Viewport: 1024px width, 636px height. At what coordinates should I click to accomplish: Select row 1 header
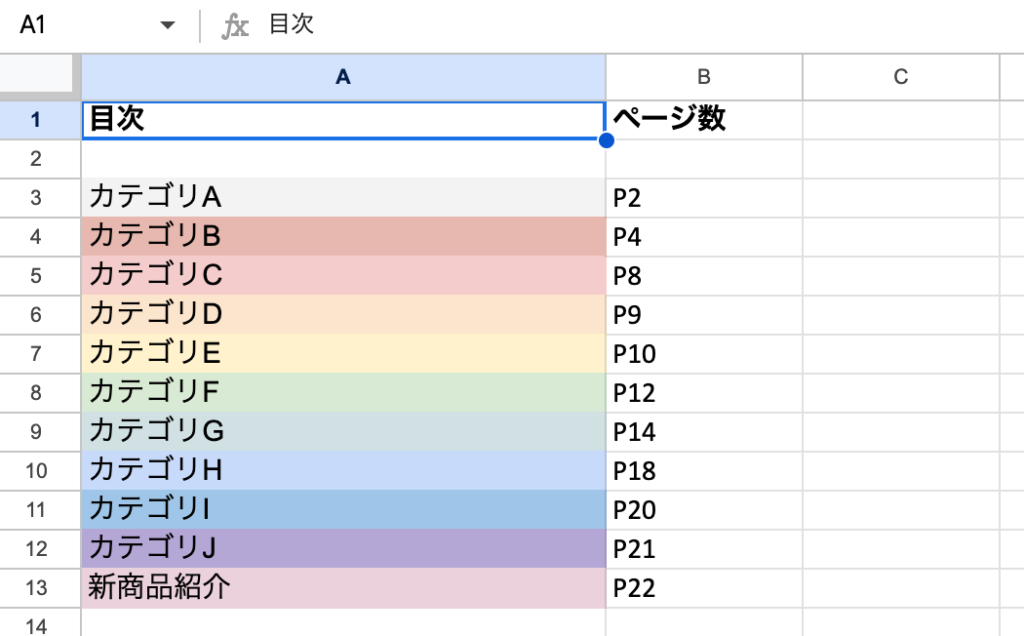(37, 120)
